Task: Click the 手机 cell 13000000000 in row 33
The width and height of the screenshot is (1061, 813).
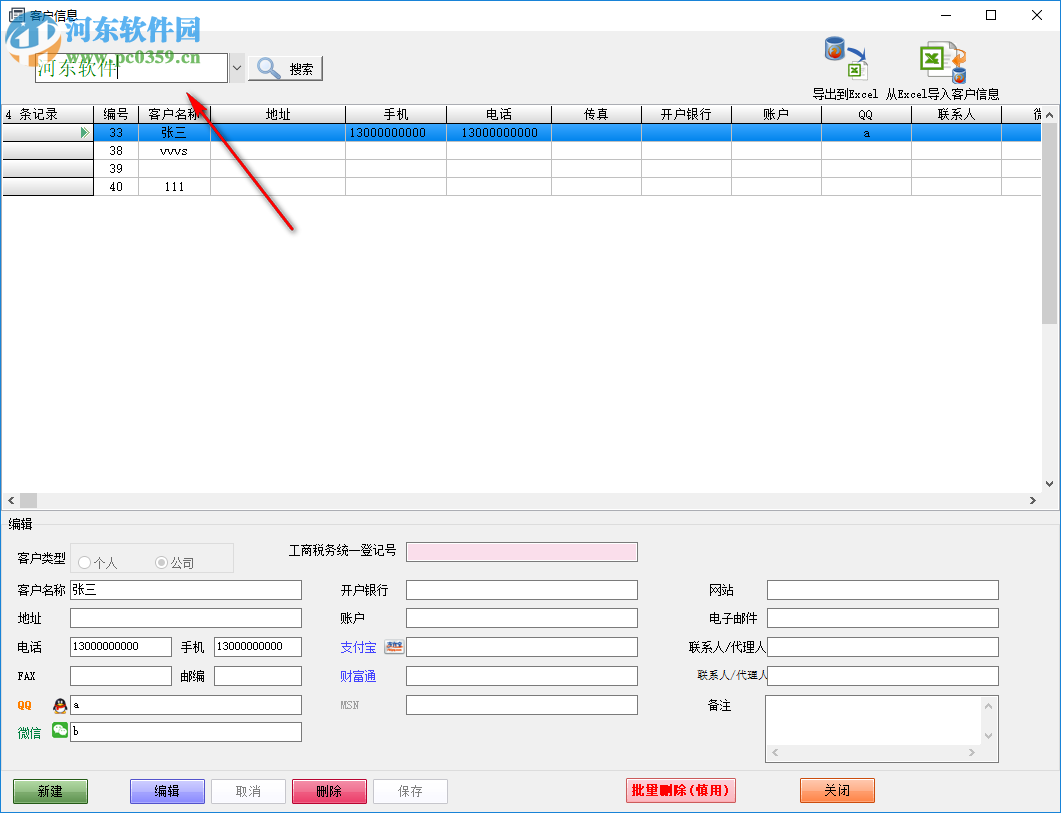Action: pos(396,133)
